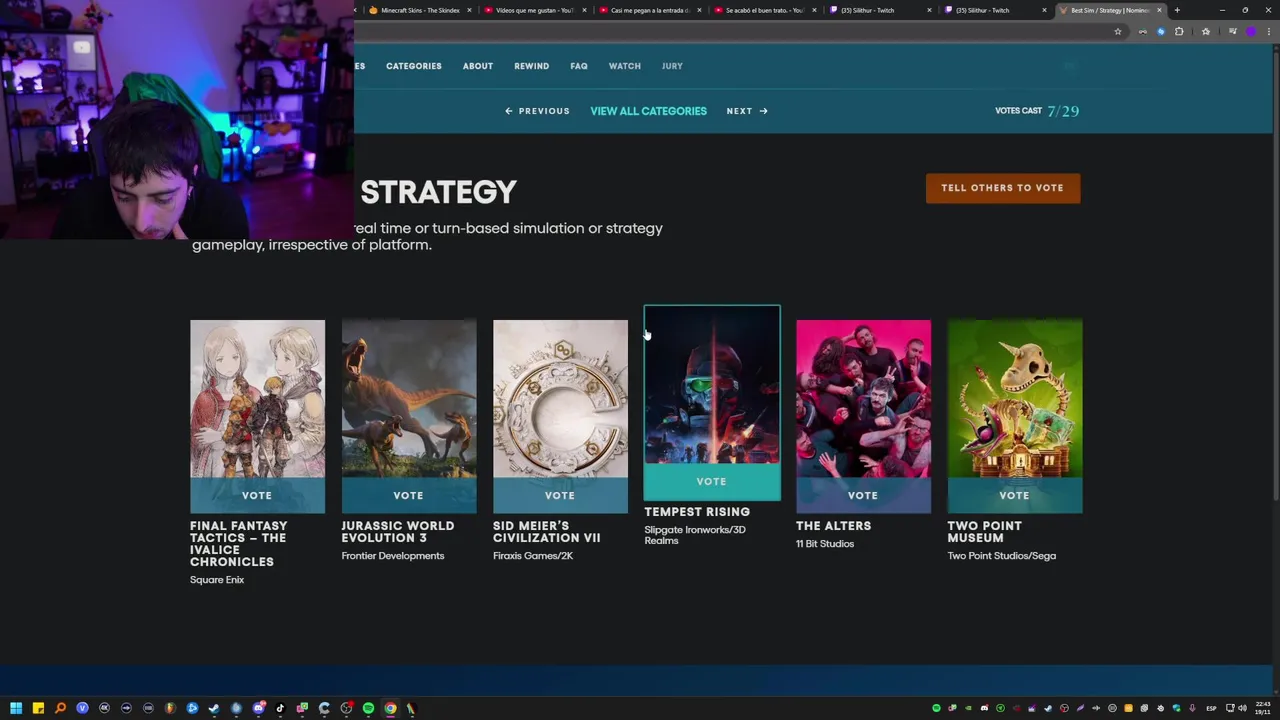Viewport: 1280px width, 720px height.
Task: Open Chrome's Extensions puzzle icon
Action: coord(1179,32)
